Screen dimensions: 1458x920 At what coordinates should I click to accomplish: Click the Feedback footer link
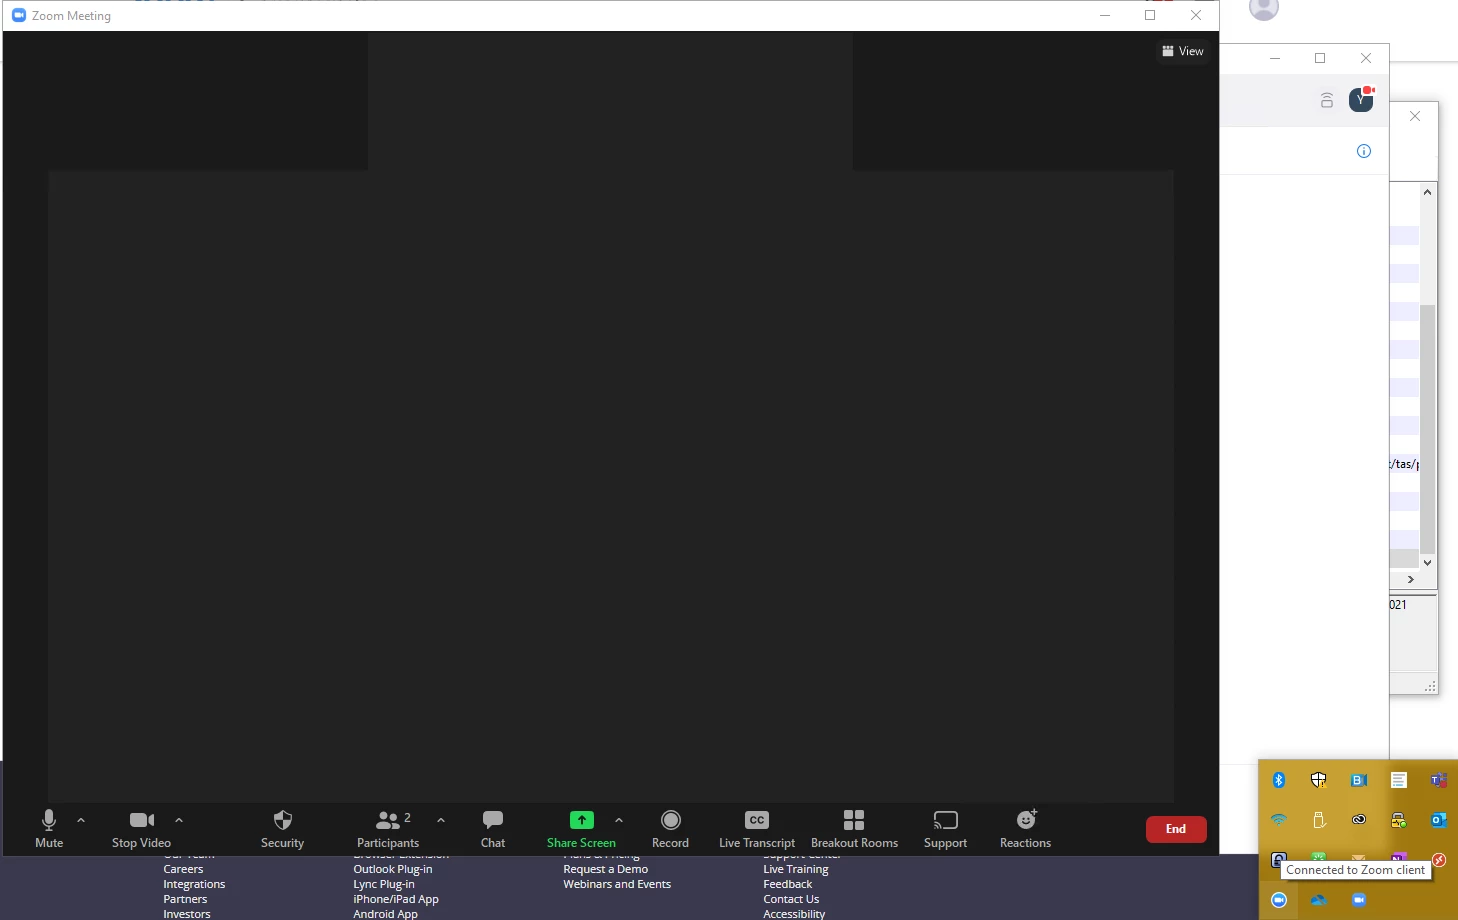[788, 884]
